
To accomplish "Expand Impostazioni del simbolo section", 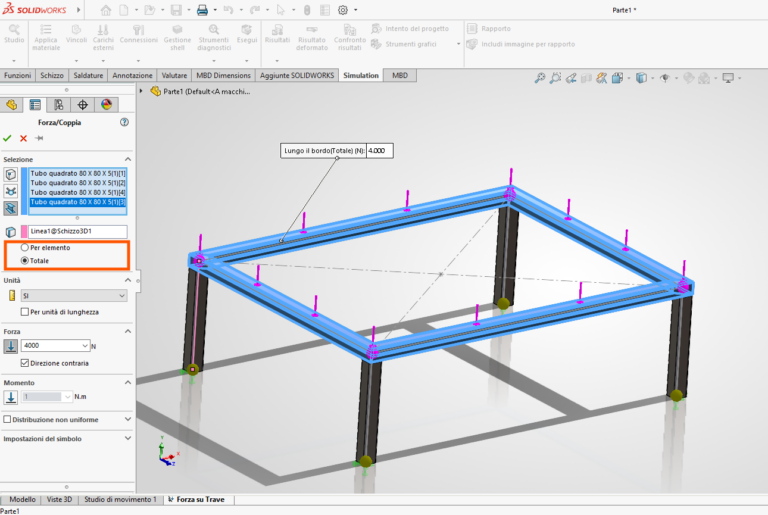I will click(127, 439).
